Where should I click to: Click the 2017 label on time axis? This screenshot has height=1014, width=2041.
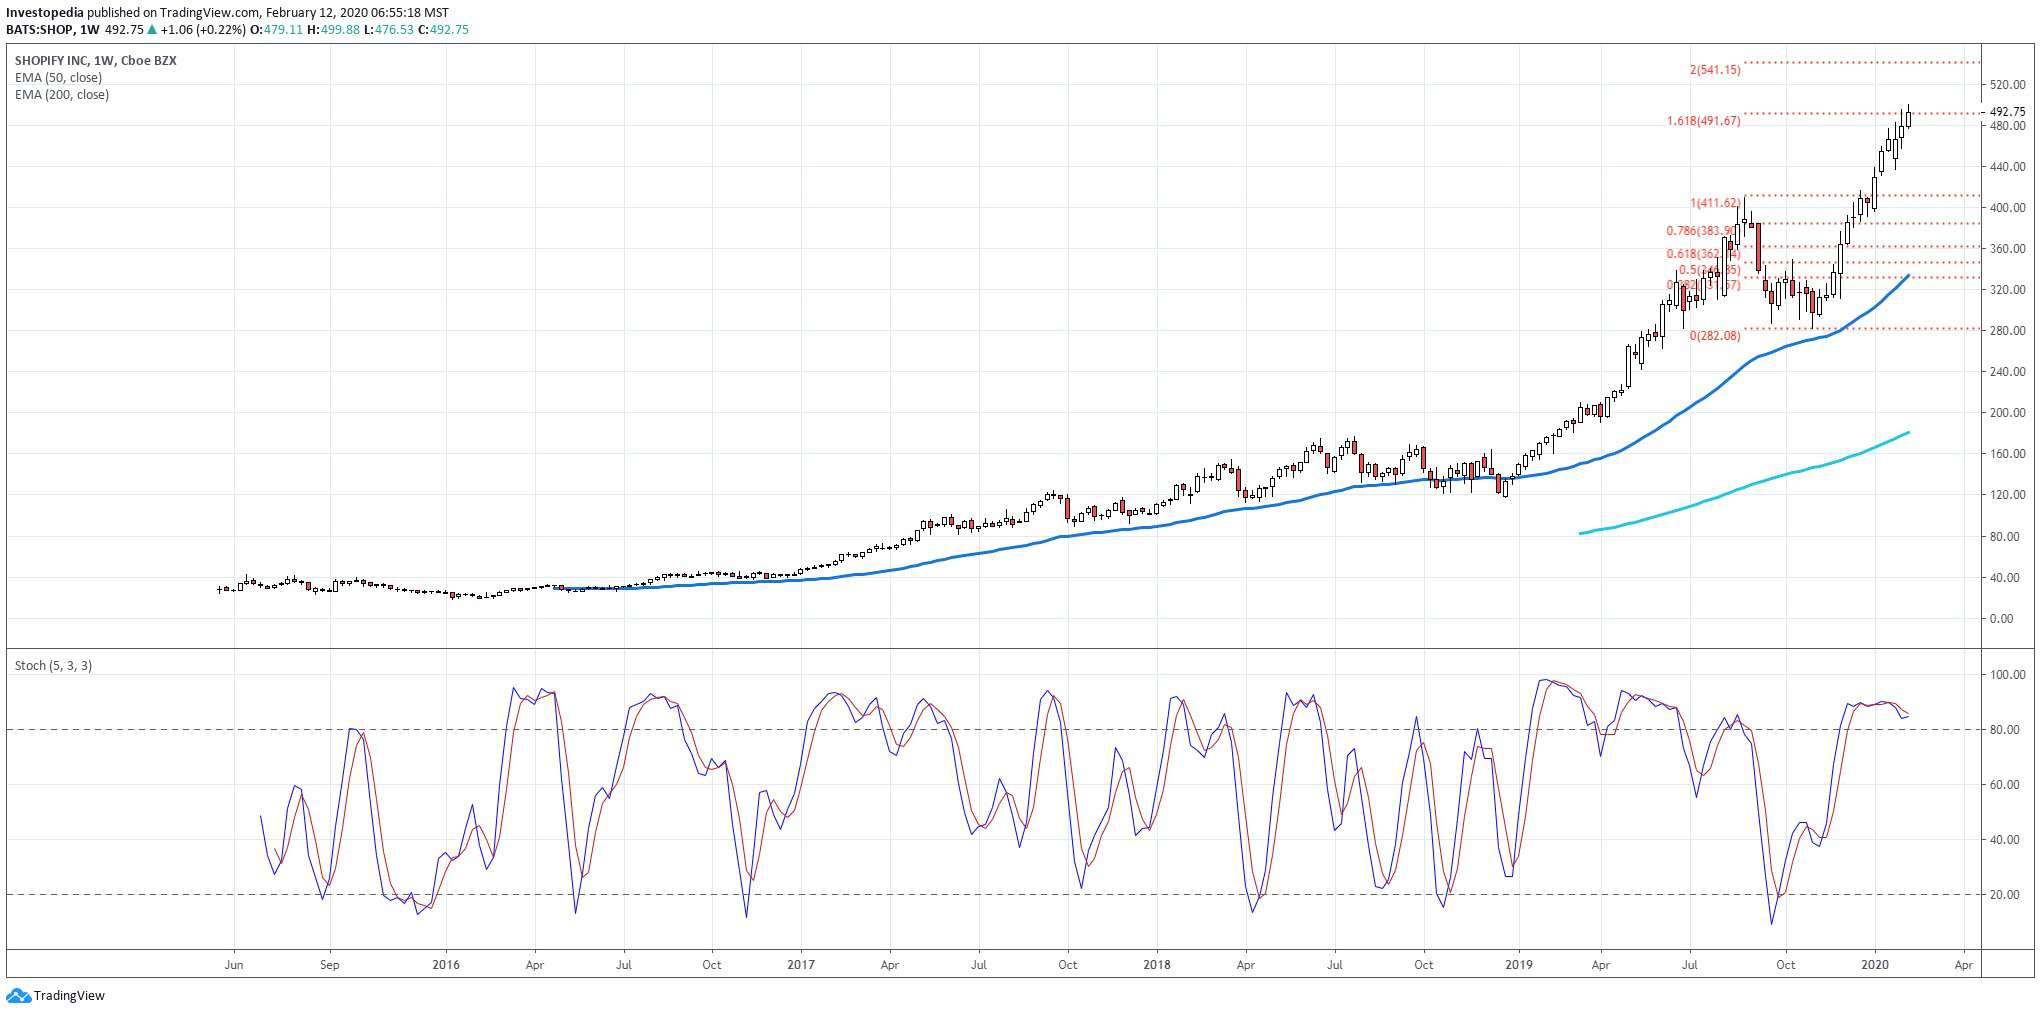click(801, 966)
